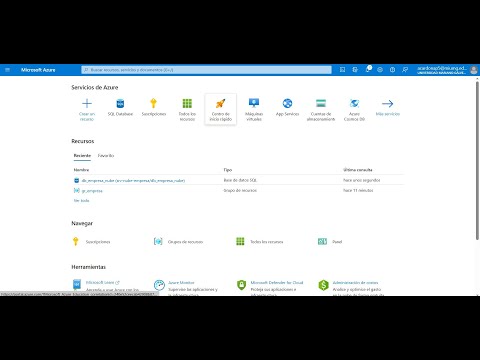Open Cuentas de almacenamiento service
This screenshot has width=480, height=360.
pos(321,110)
